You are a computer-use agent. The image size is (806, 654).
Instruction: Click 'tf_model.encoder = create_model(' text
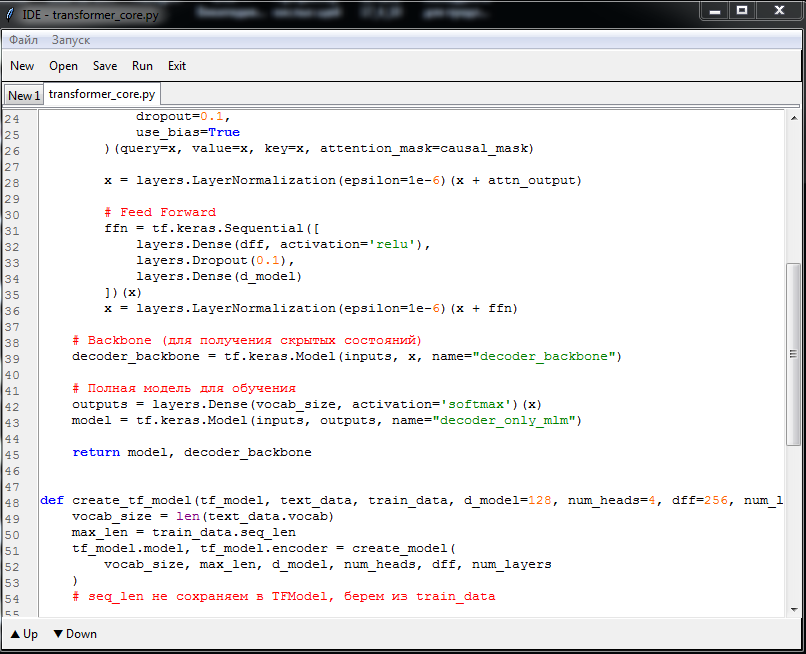328,549
